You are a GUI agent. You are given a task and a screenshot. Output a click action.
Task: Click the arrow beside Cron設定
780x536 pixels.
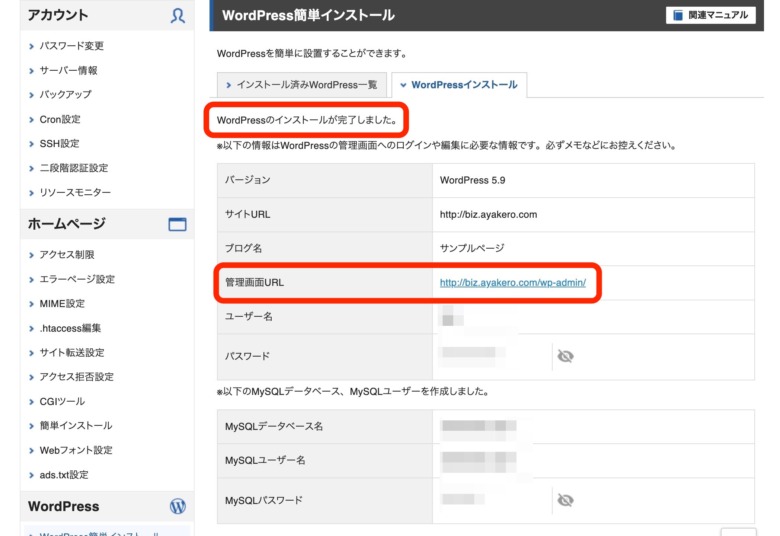[31, 120]
